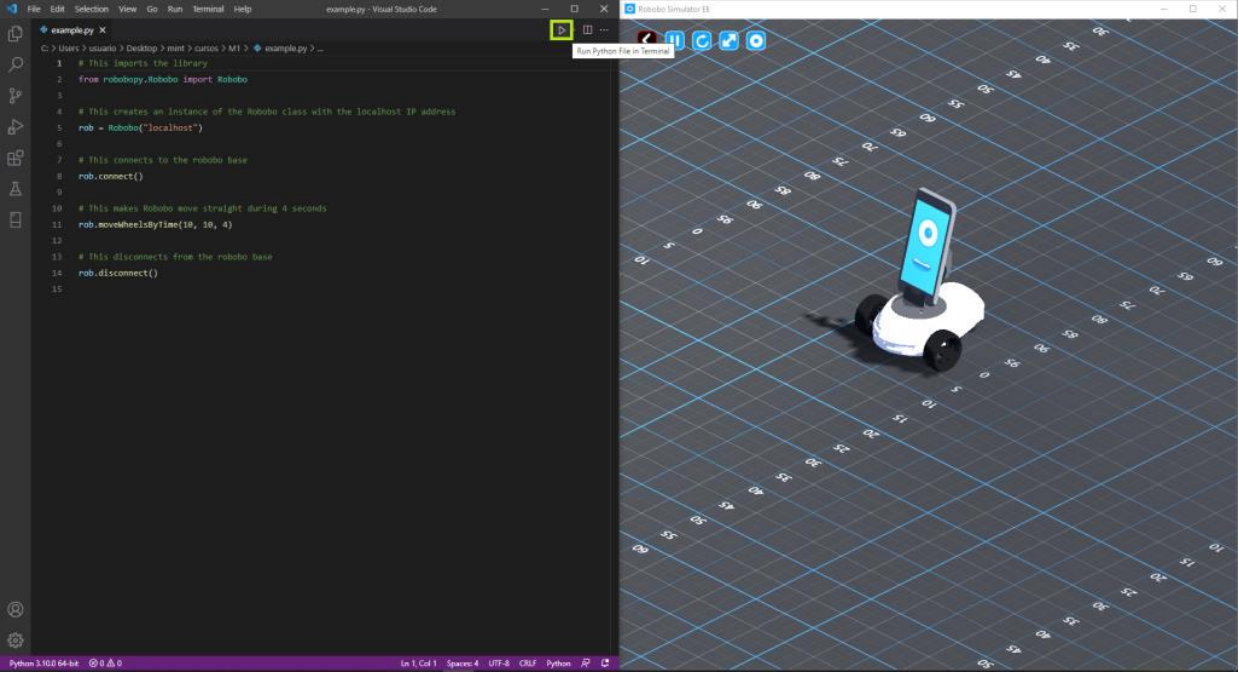Open the Source Control view
The height and width of the screenshot is (675, 1239).
tap(15, 96)
